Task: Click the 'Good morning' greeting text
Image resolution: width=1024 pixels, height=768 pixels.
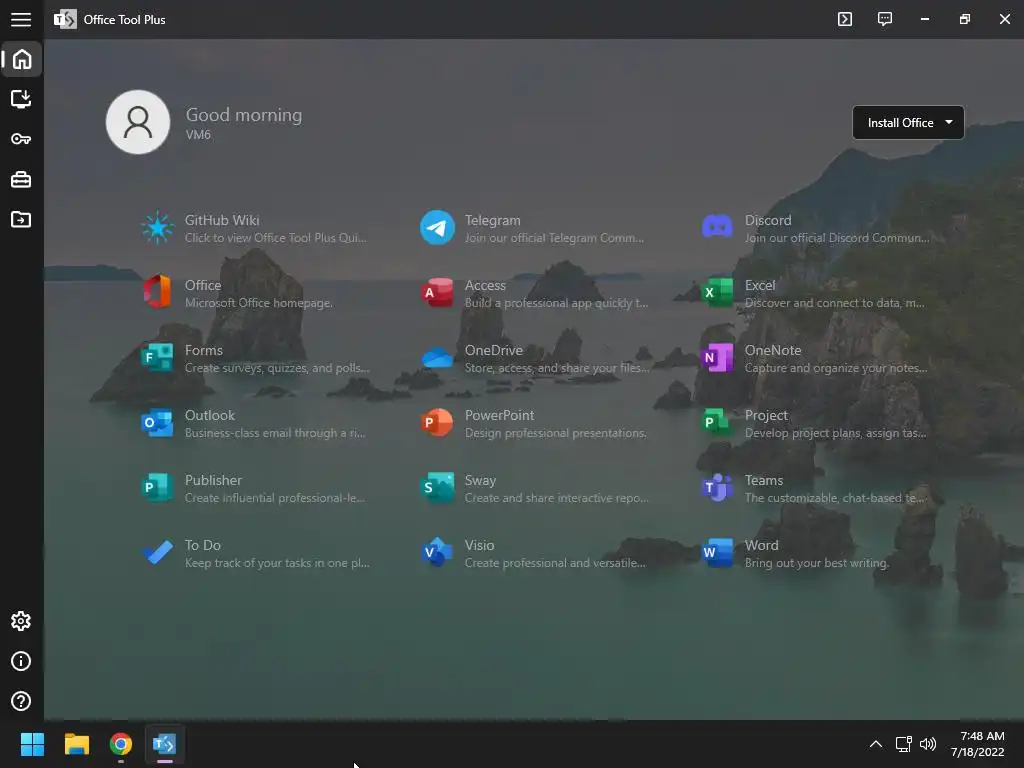Action: pos(244,115)
